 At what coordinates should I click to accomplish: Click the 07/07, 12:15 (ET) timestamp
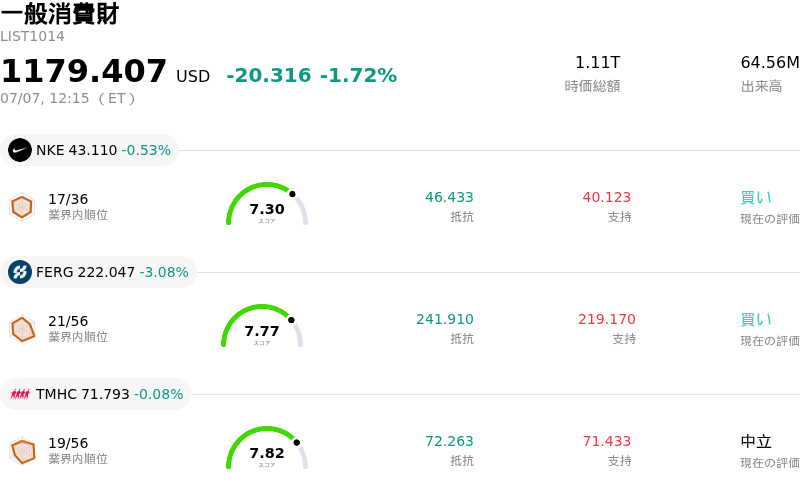pos(68,98)
